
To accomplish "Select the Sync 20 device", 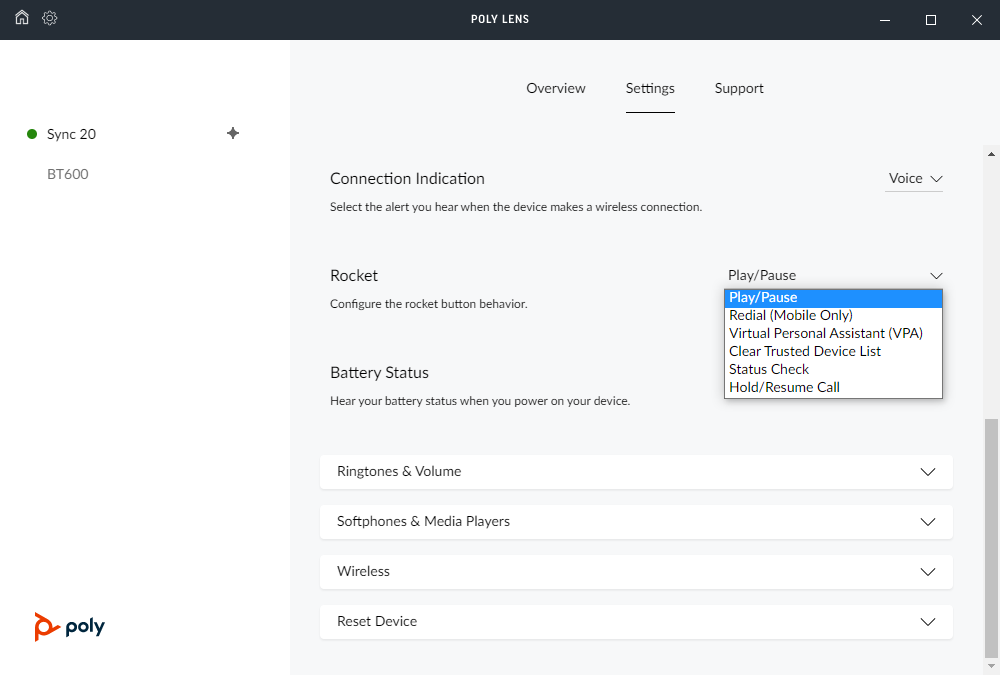I will pos(71,134).
